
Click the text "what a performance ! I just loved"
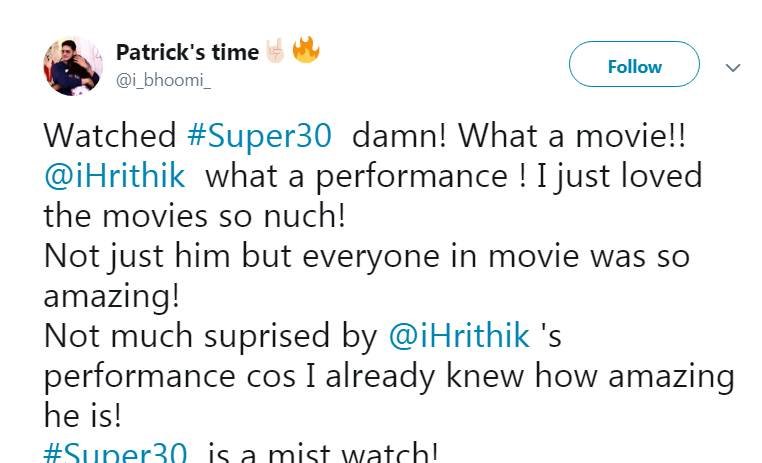[453, 176]
